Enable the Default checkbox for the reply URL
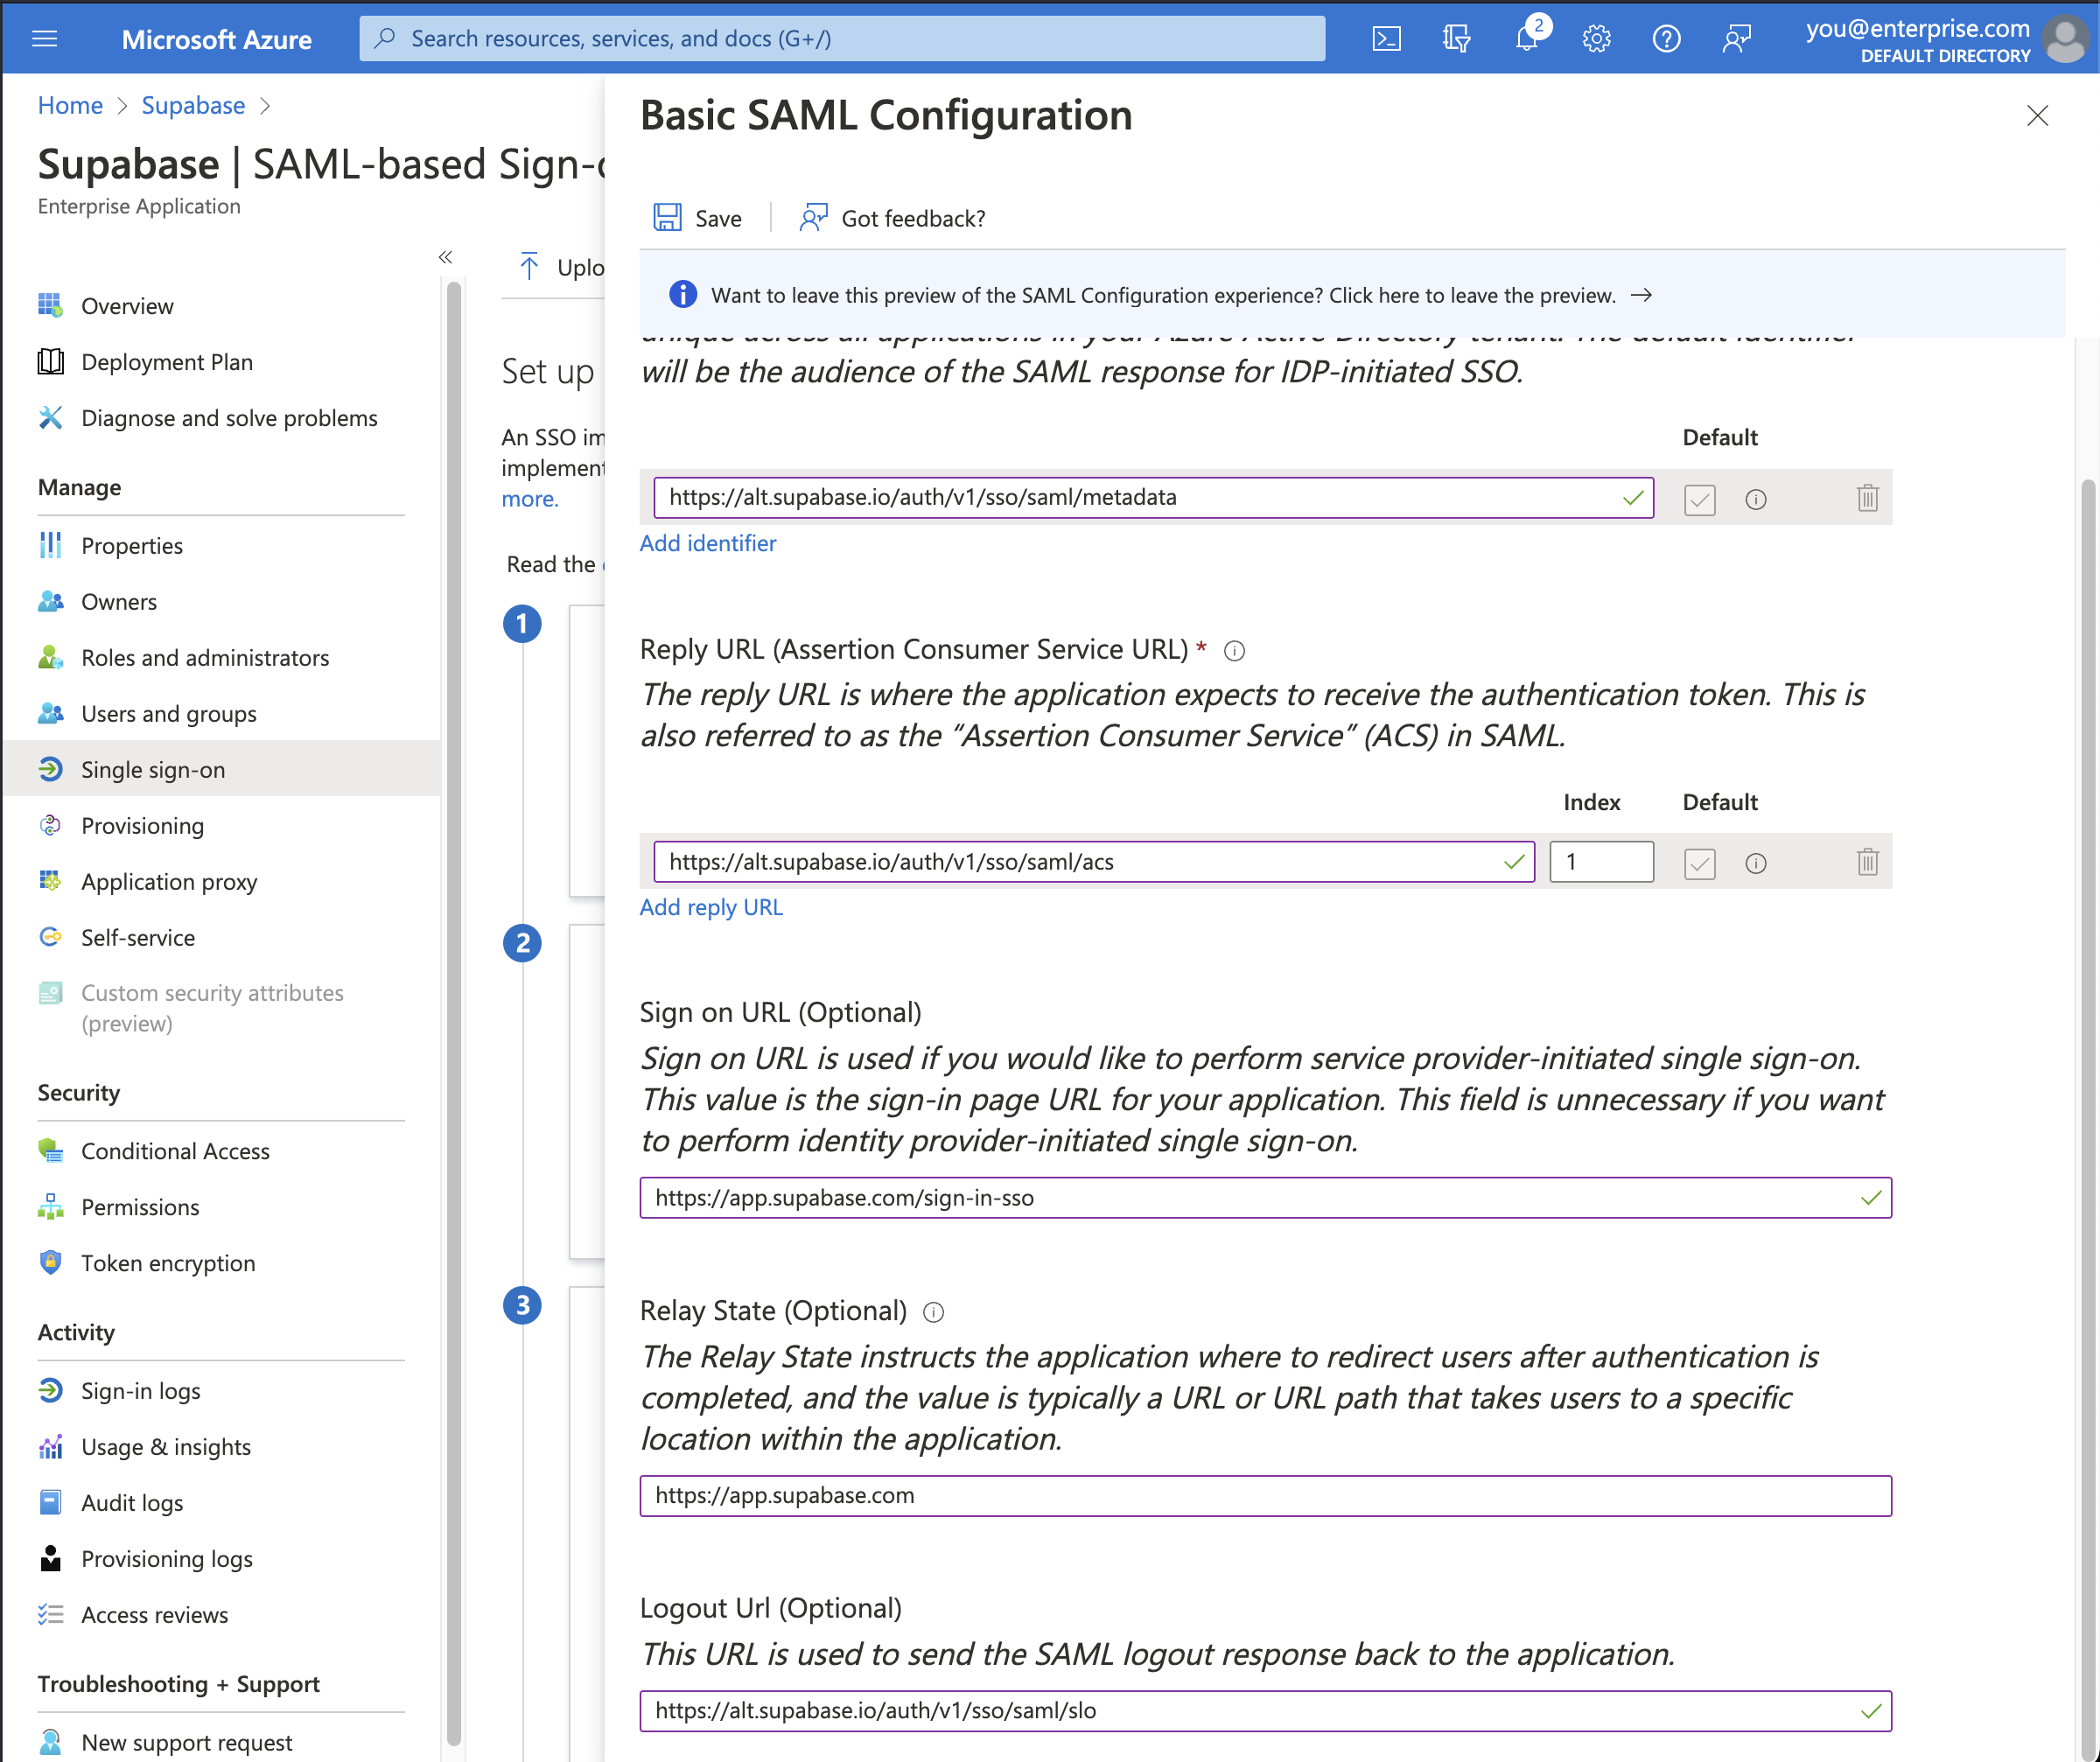2100x1762 pixels. (x=1700, y=863)
